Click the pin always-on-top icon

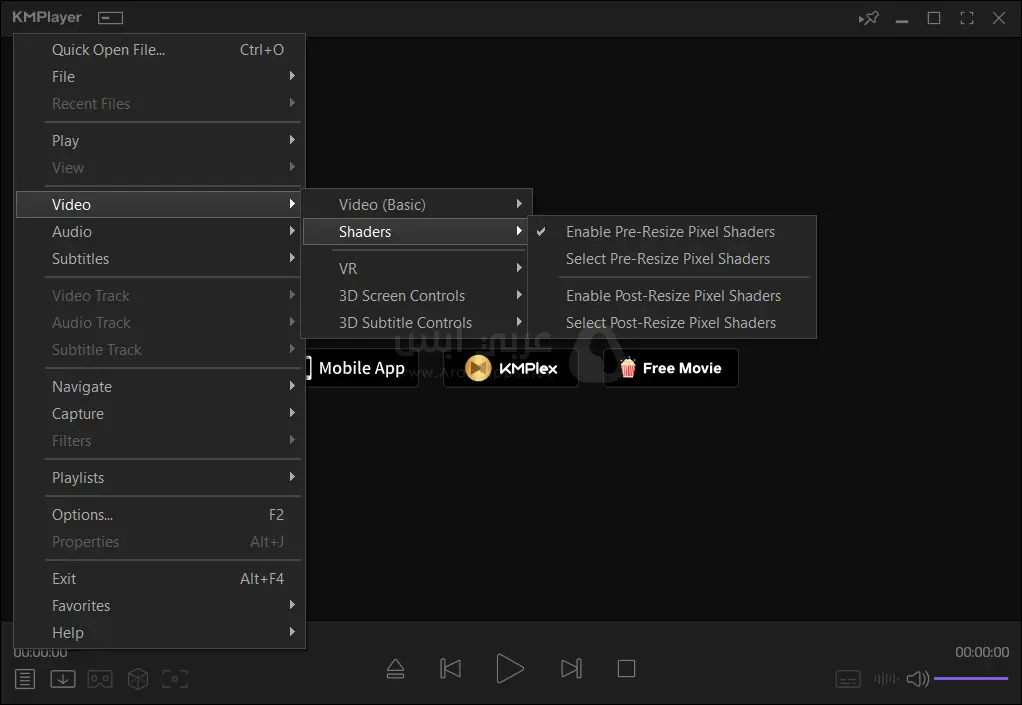[x=869, y=18]
